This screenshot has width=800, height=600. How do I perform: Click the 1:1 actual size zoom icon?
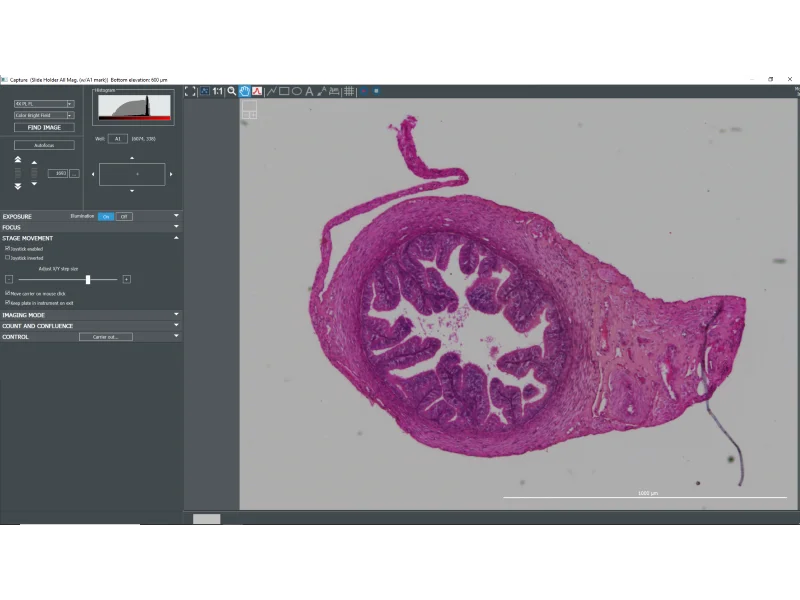click(x=218, y=91)
